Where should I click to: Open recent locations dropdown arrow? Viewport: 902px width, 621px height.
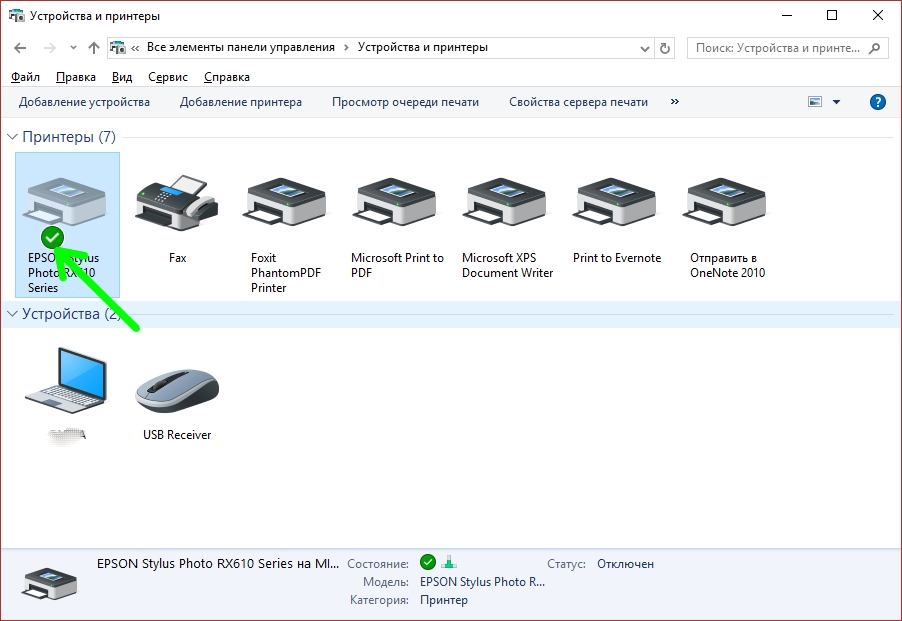point(73,48)
